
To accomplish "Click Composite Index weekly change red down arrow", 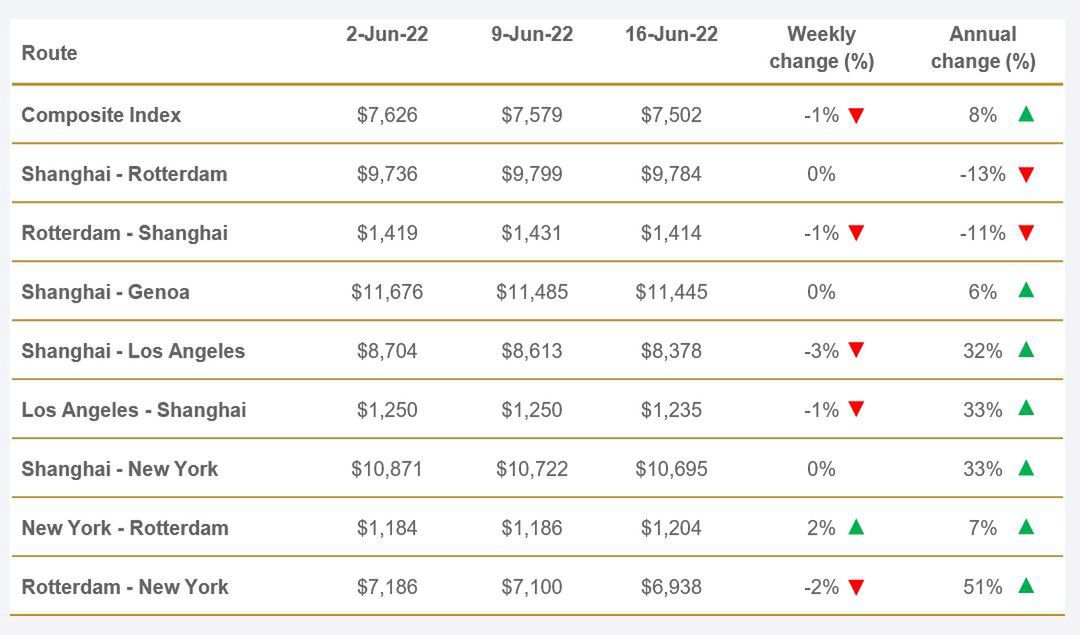I will pos(856,115).
